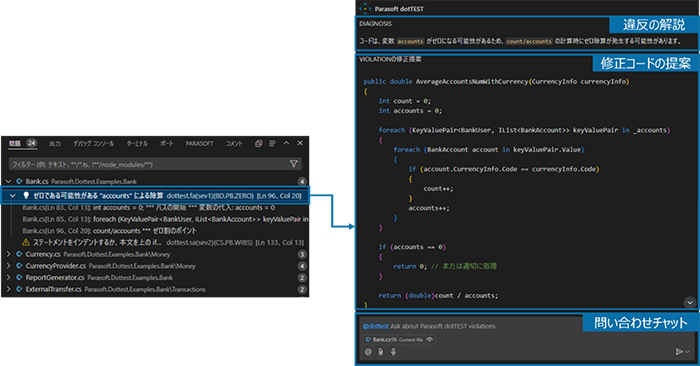The height and width of the screenshot is (366, 700).
Task: Open the ポート tab
Action: tap(167, 143)
